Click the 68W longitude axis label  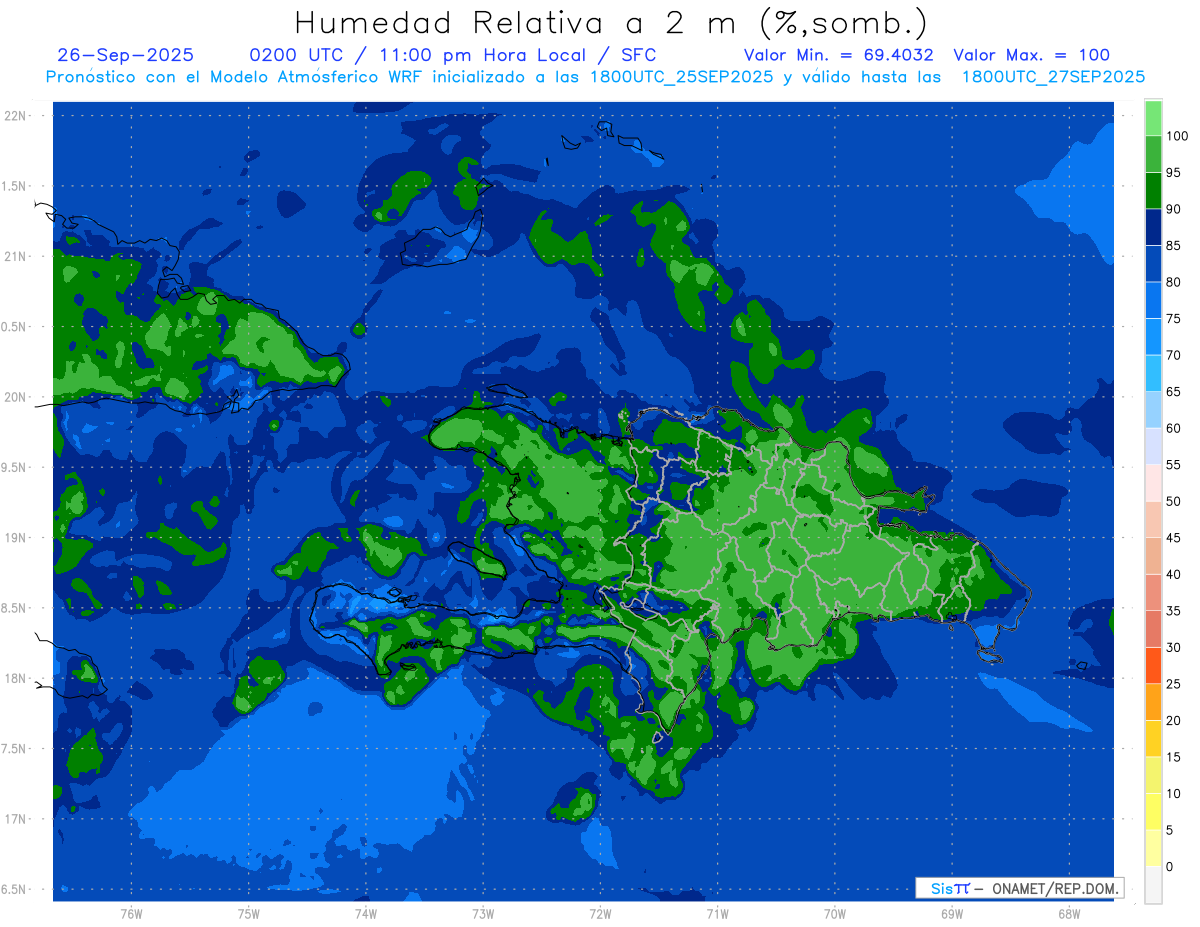[1068, 913]
